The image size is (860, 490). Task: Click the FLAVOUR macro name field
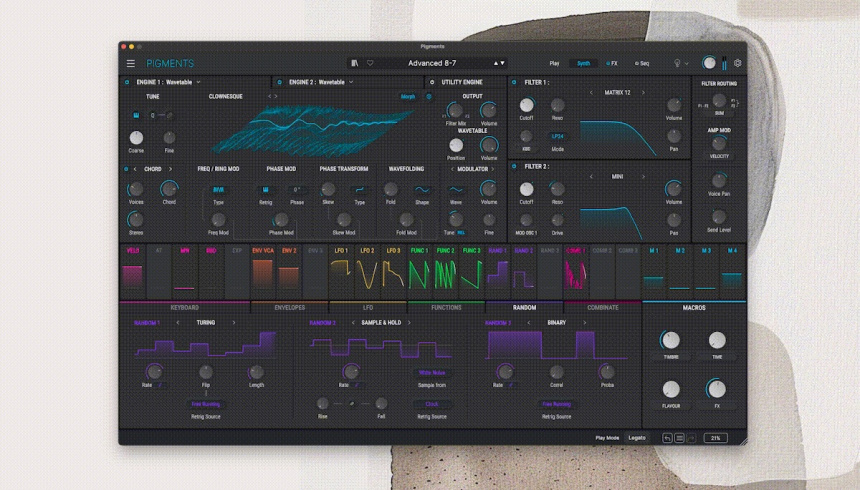pos(671,406)
